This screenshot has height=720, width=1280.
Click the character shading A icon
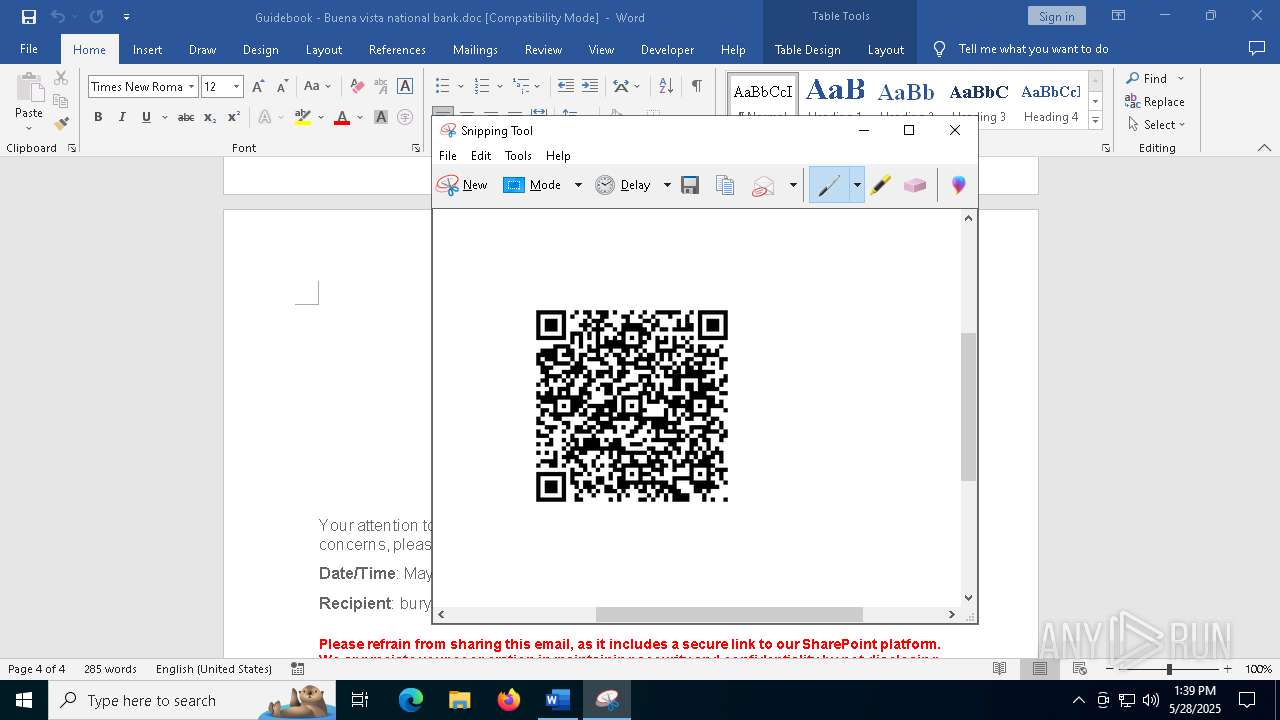click(x=381, y=117)
